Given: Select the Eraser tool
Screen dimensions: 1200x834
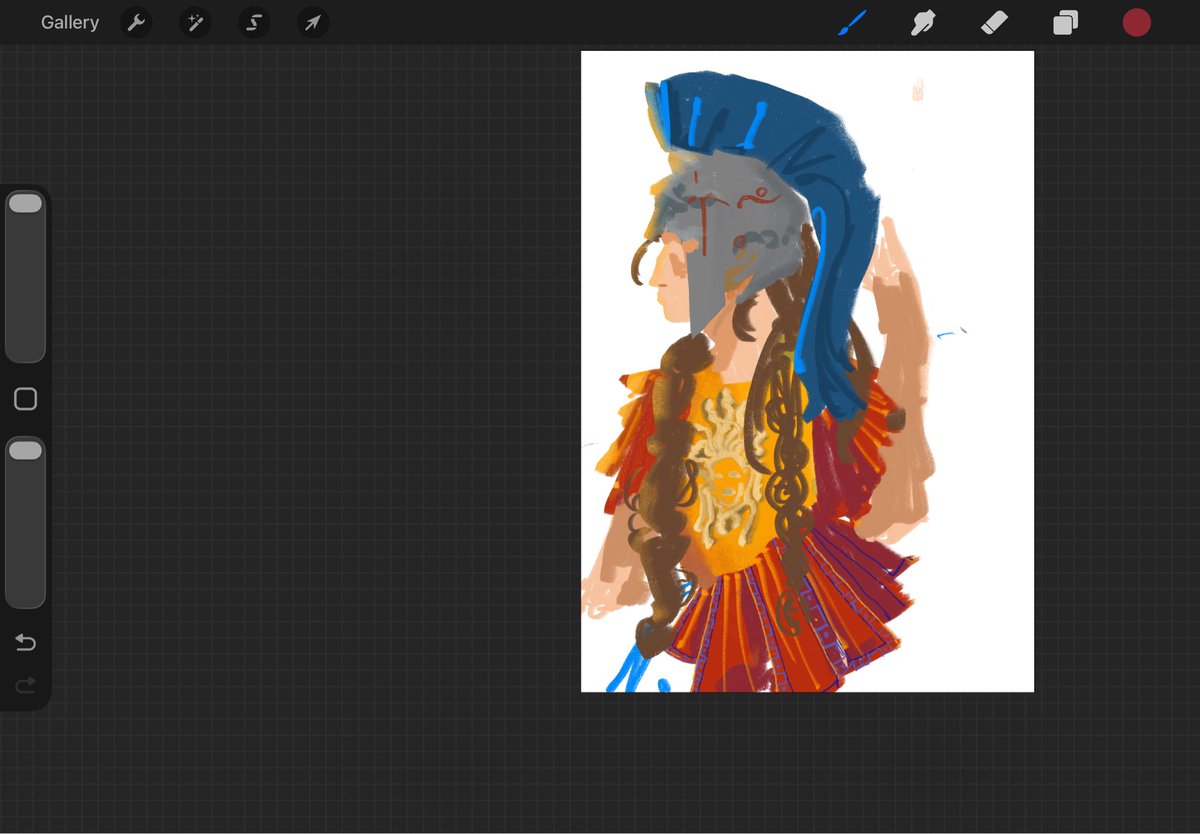Looking at the screenshot, I should tap(994, 22).
